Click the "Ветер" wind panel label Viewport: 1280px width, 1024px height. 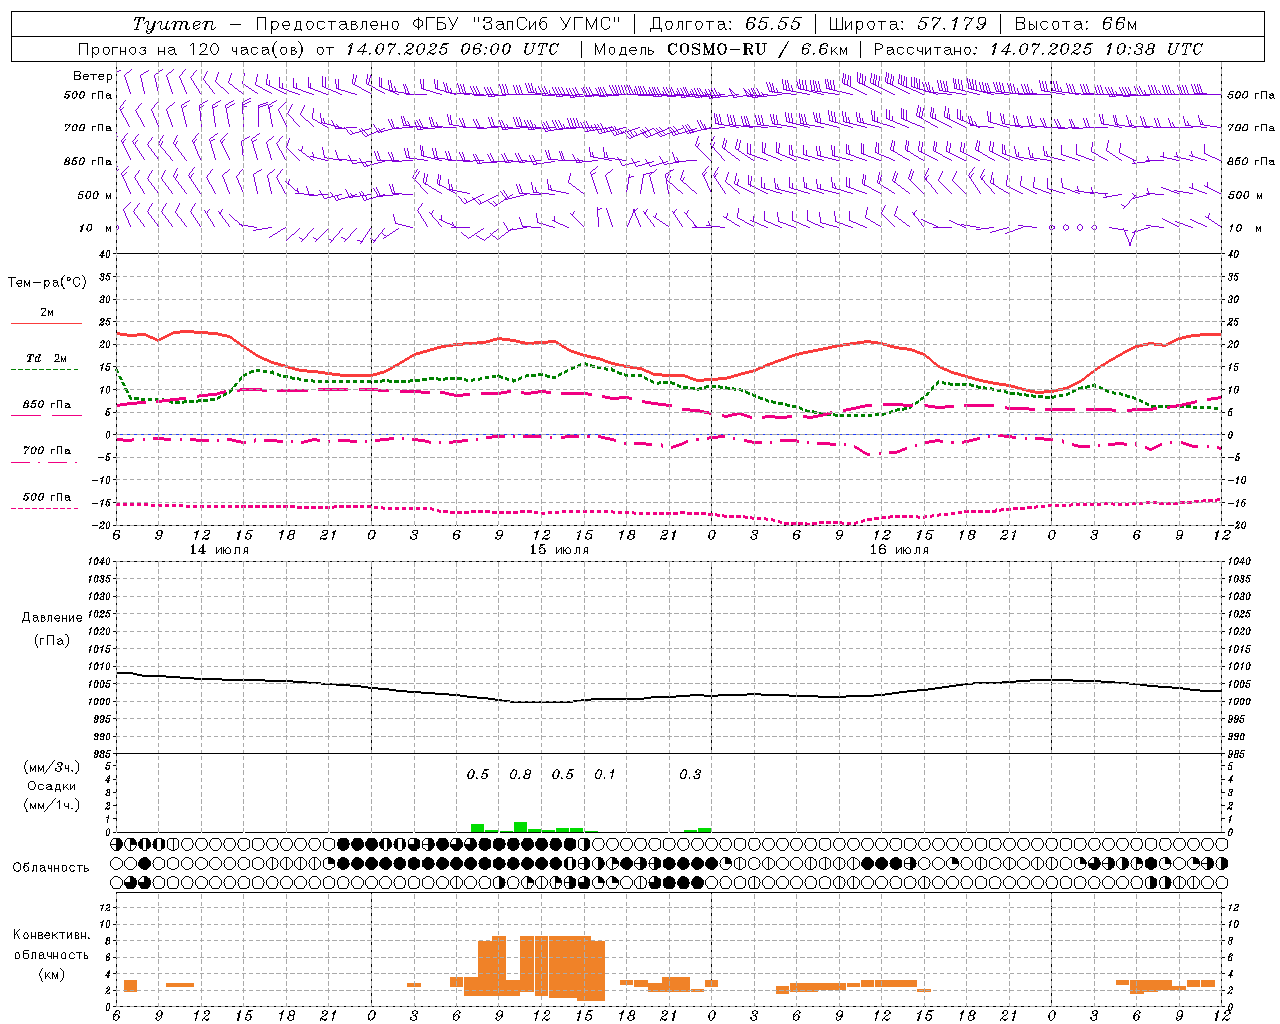[x=92, y=76]
